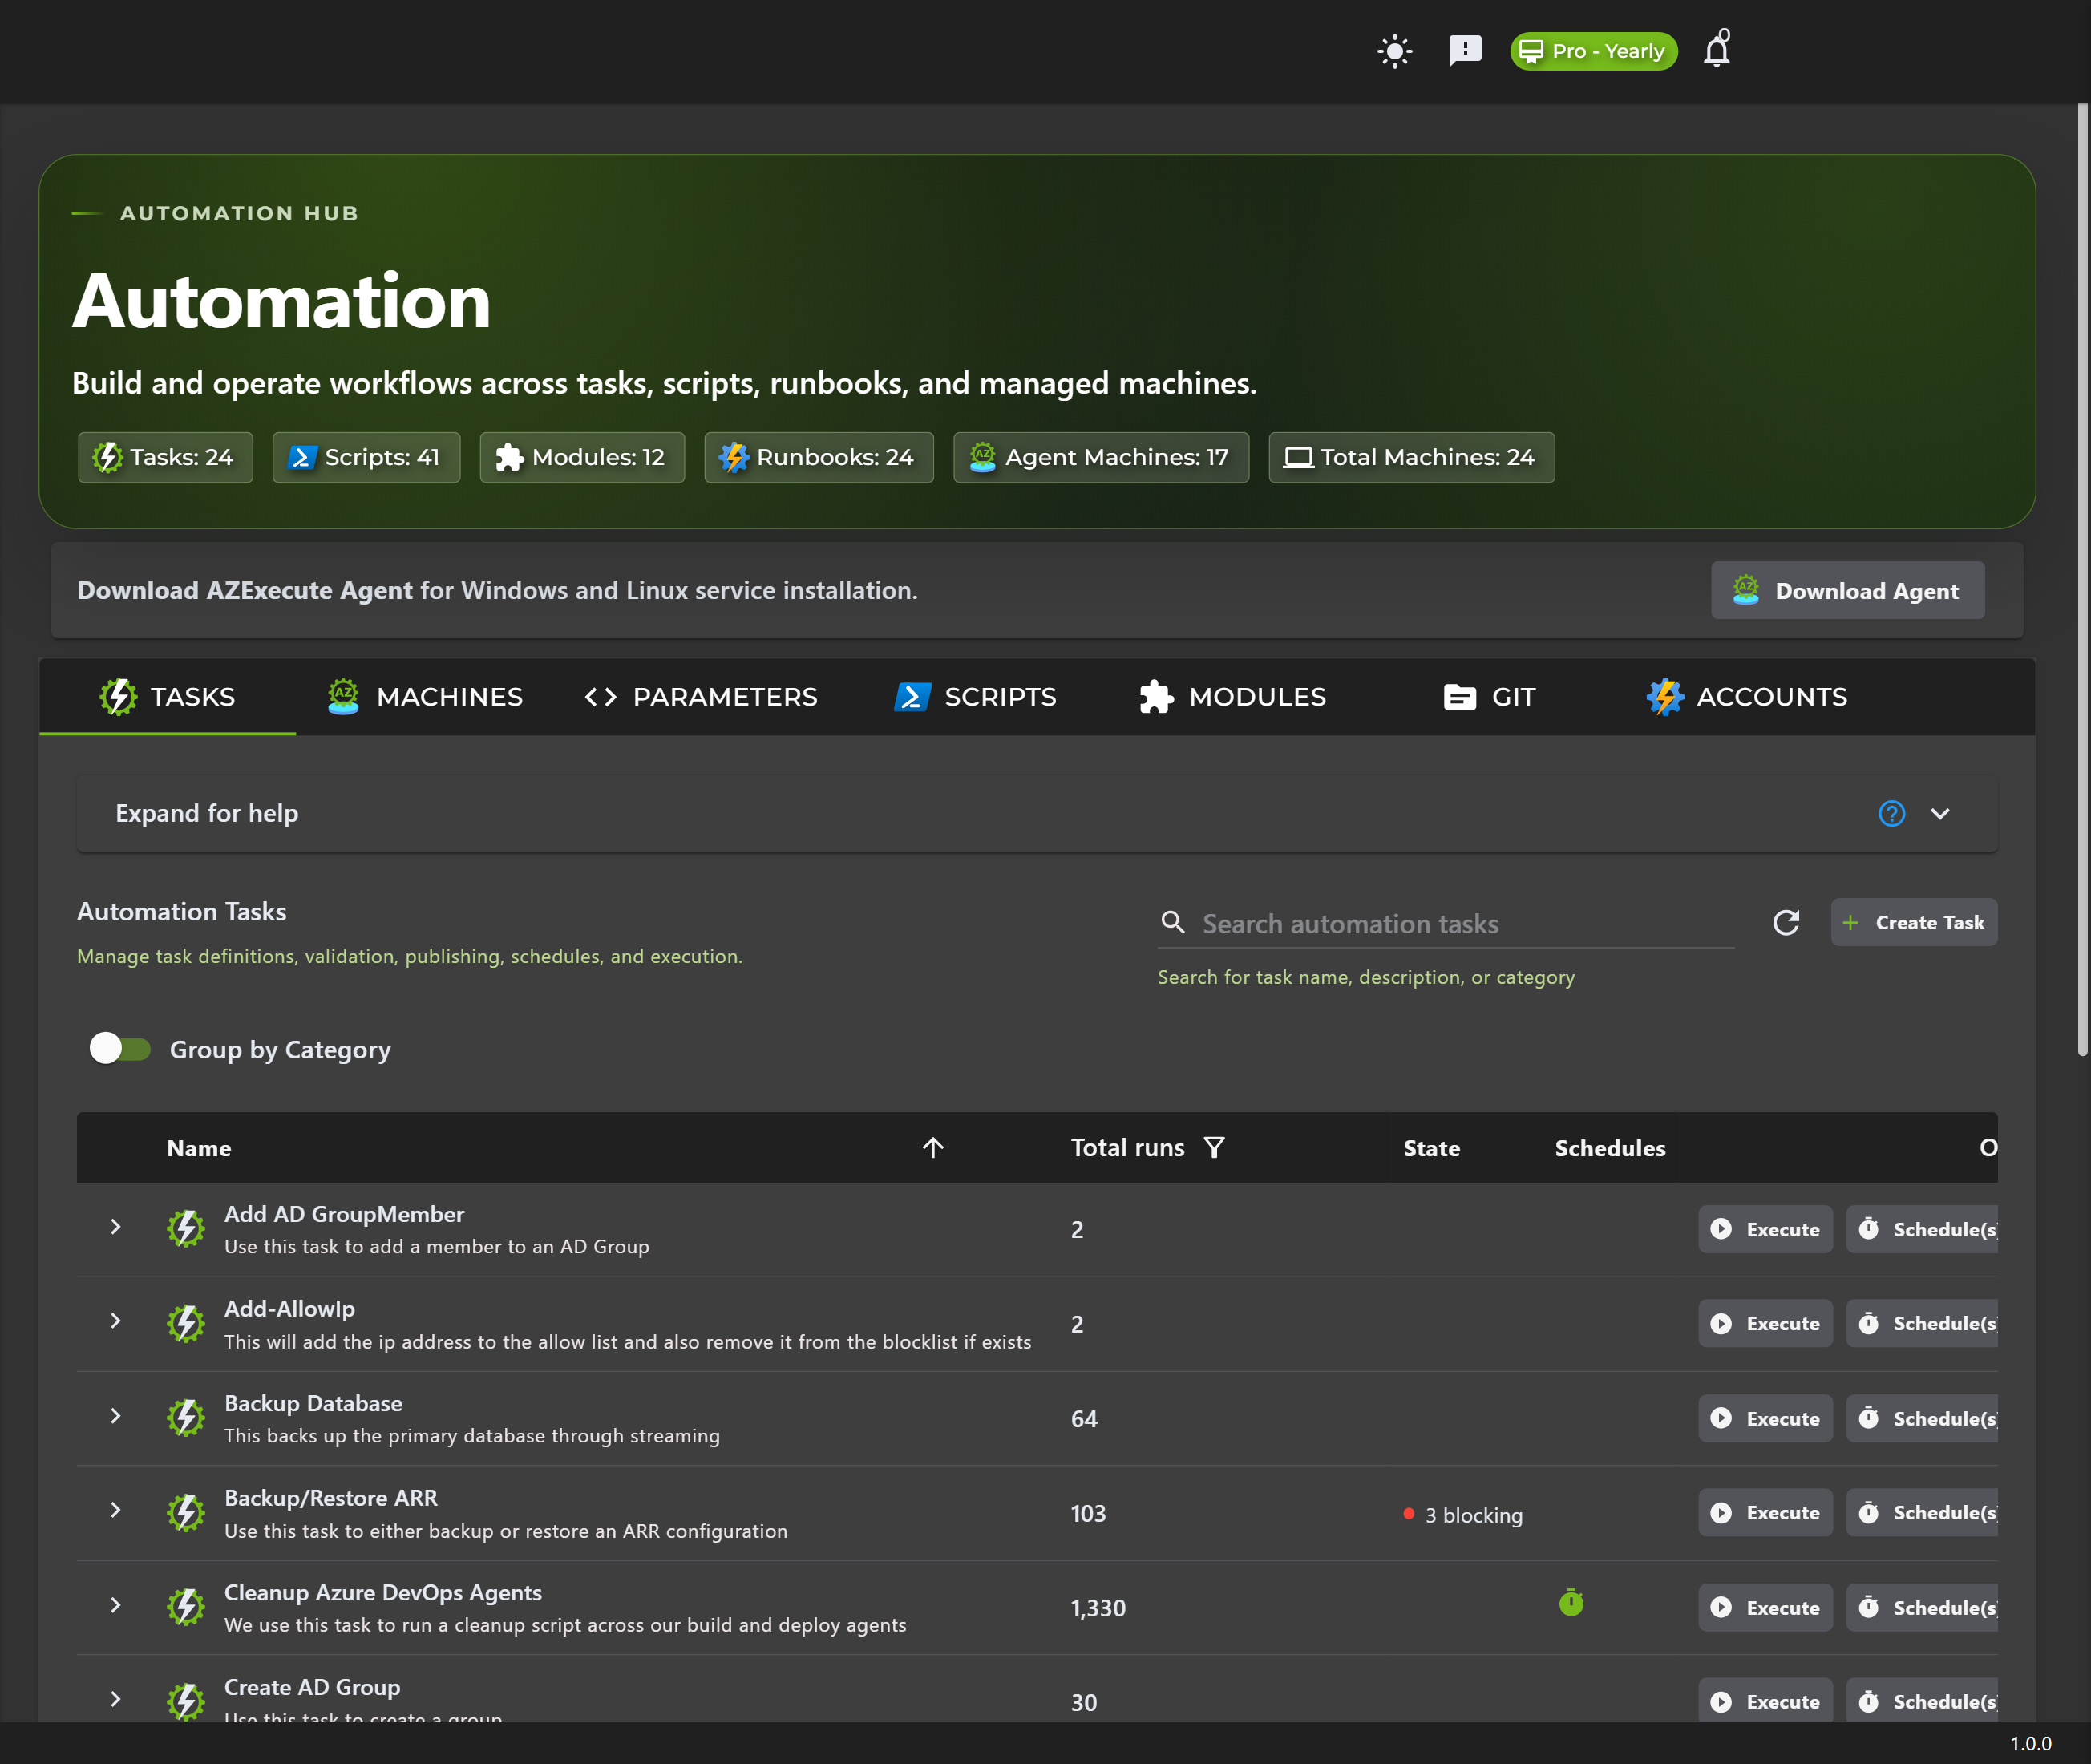
Task: Expand the Cleanup Azure DevOps Agents row
Action: click(x=116, y=1606)
